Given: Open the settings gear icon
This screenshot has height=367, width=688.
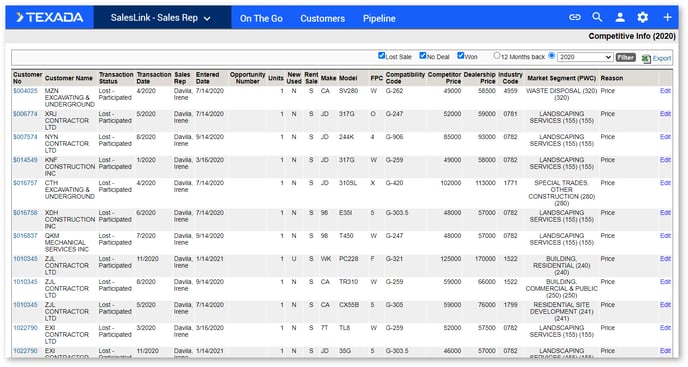Looking at the screenshot, I should point(643,18).
